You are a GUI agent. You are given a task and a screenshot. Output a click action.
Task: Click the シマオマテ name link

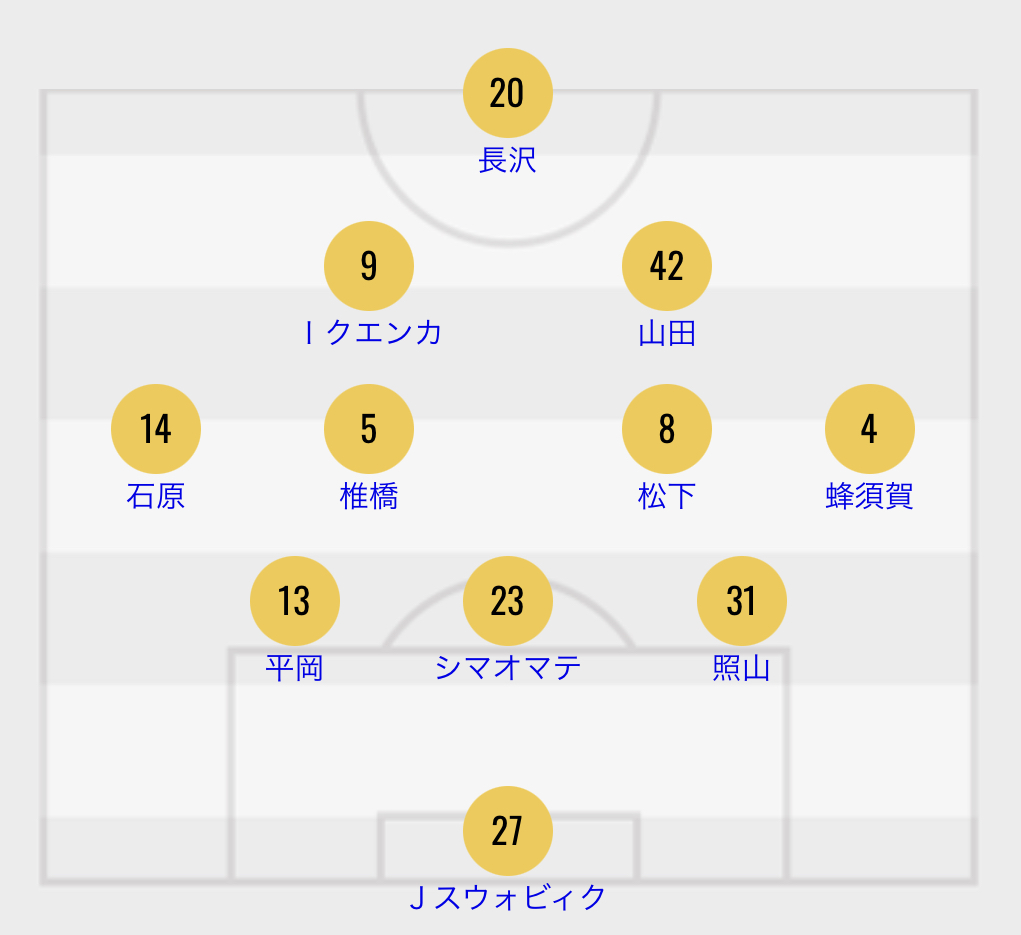coord(507,668)
